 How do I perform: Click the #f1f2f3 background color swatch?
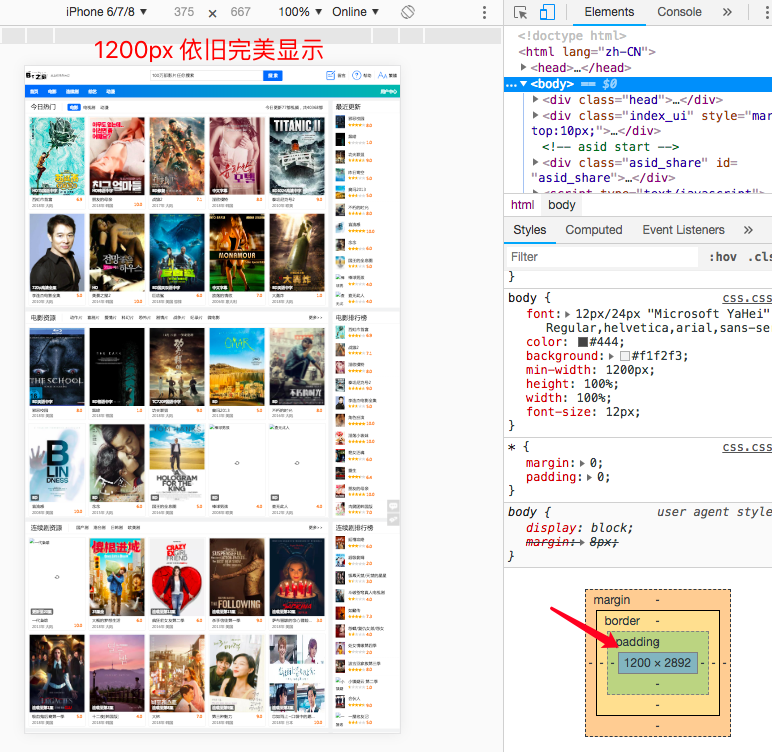pos(625,356)
